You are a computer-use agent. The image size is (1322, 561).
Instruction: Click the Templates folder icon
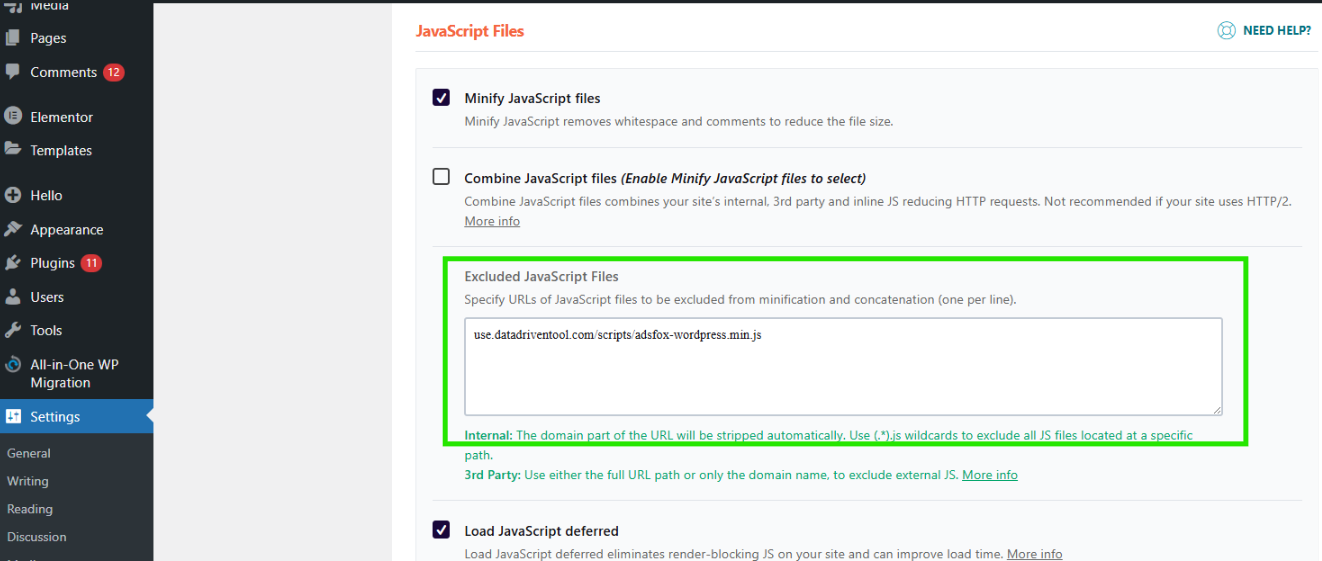pyautogui.click(x=13, y=150)
